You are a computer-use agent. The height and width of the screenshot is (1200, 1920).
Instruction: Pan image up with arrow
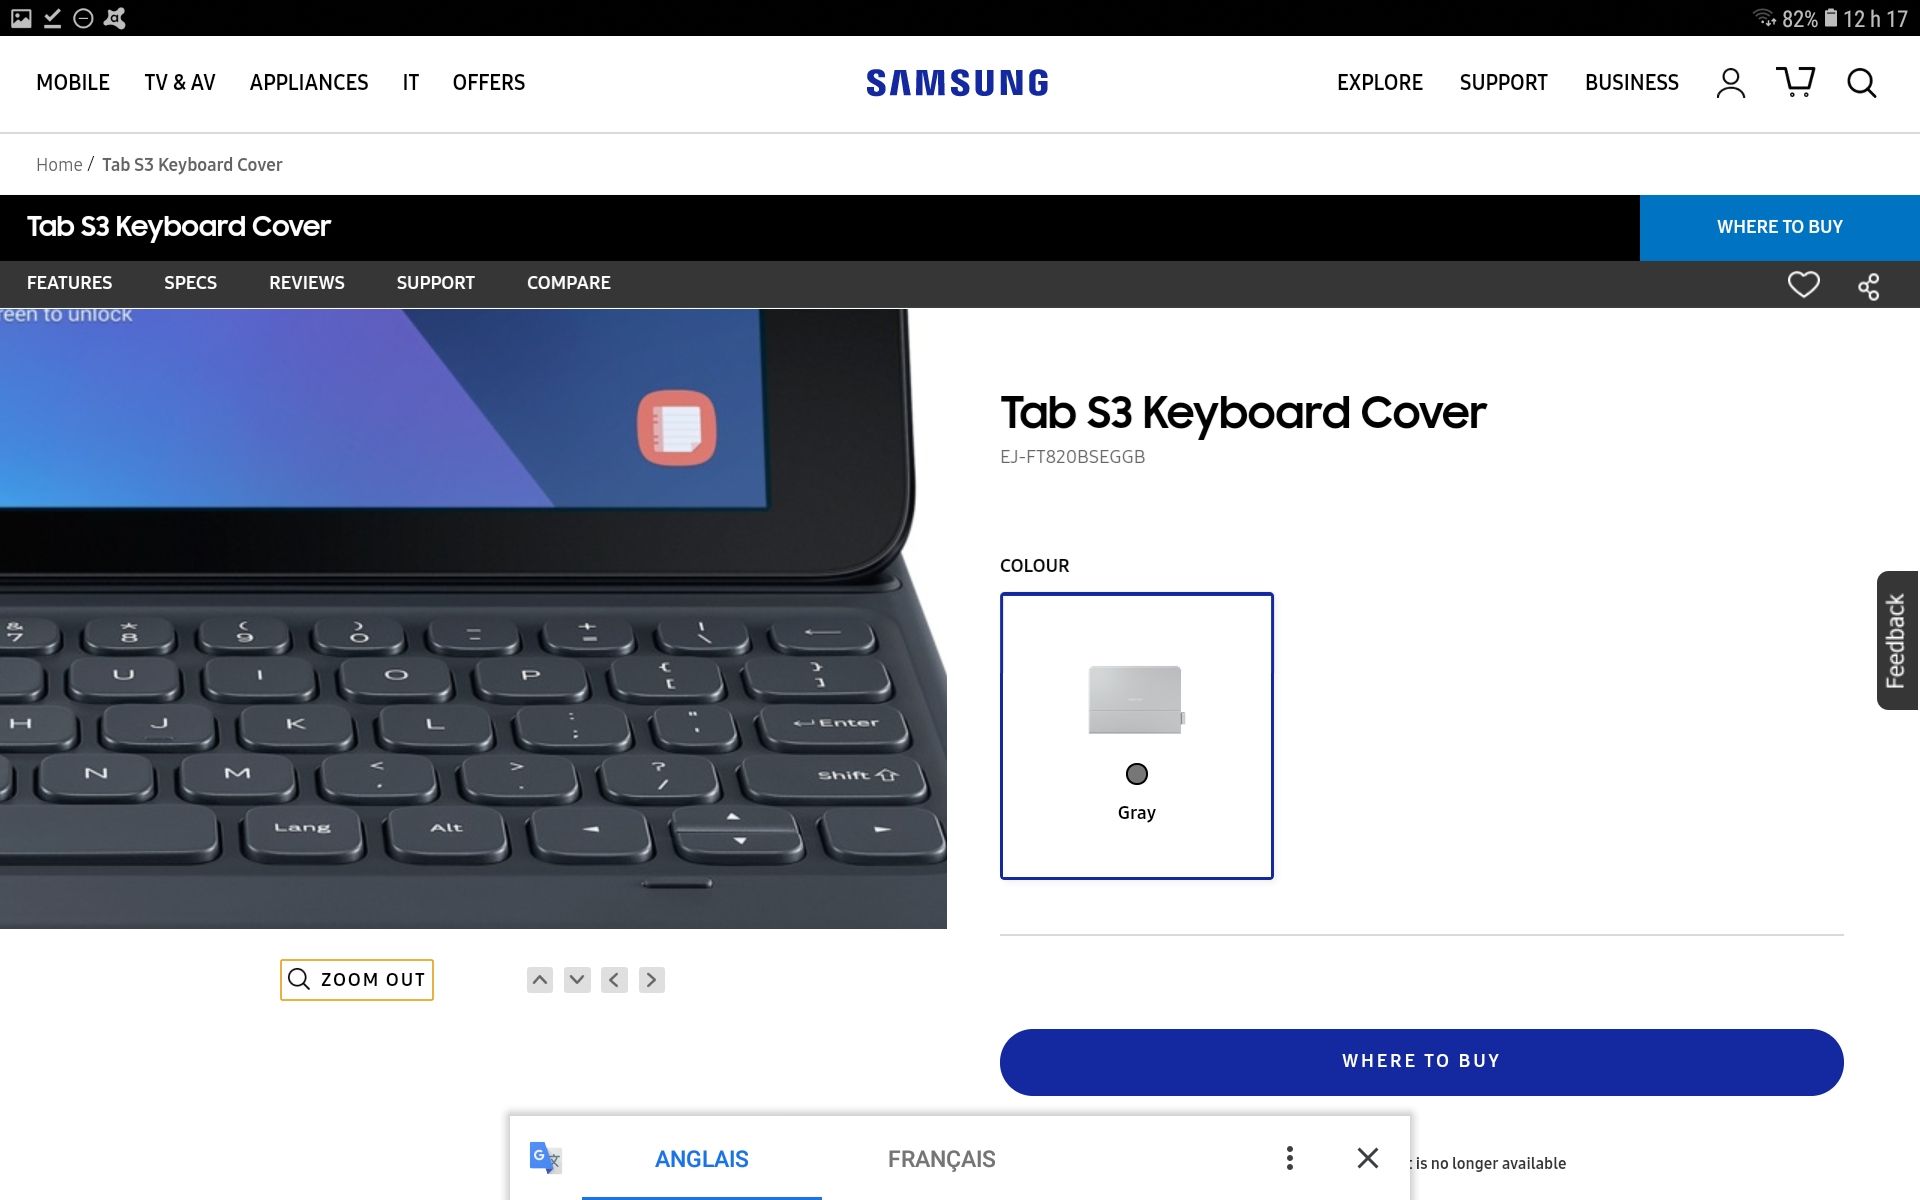pyautogui.click(x=540, y=980)
